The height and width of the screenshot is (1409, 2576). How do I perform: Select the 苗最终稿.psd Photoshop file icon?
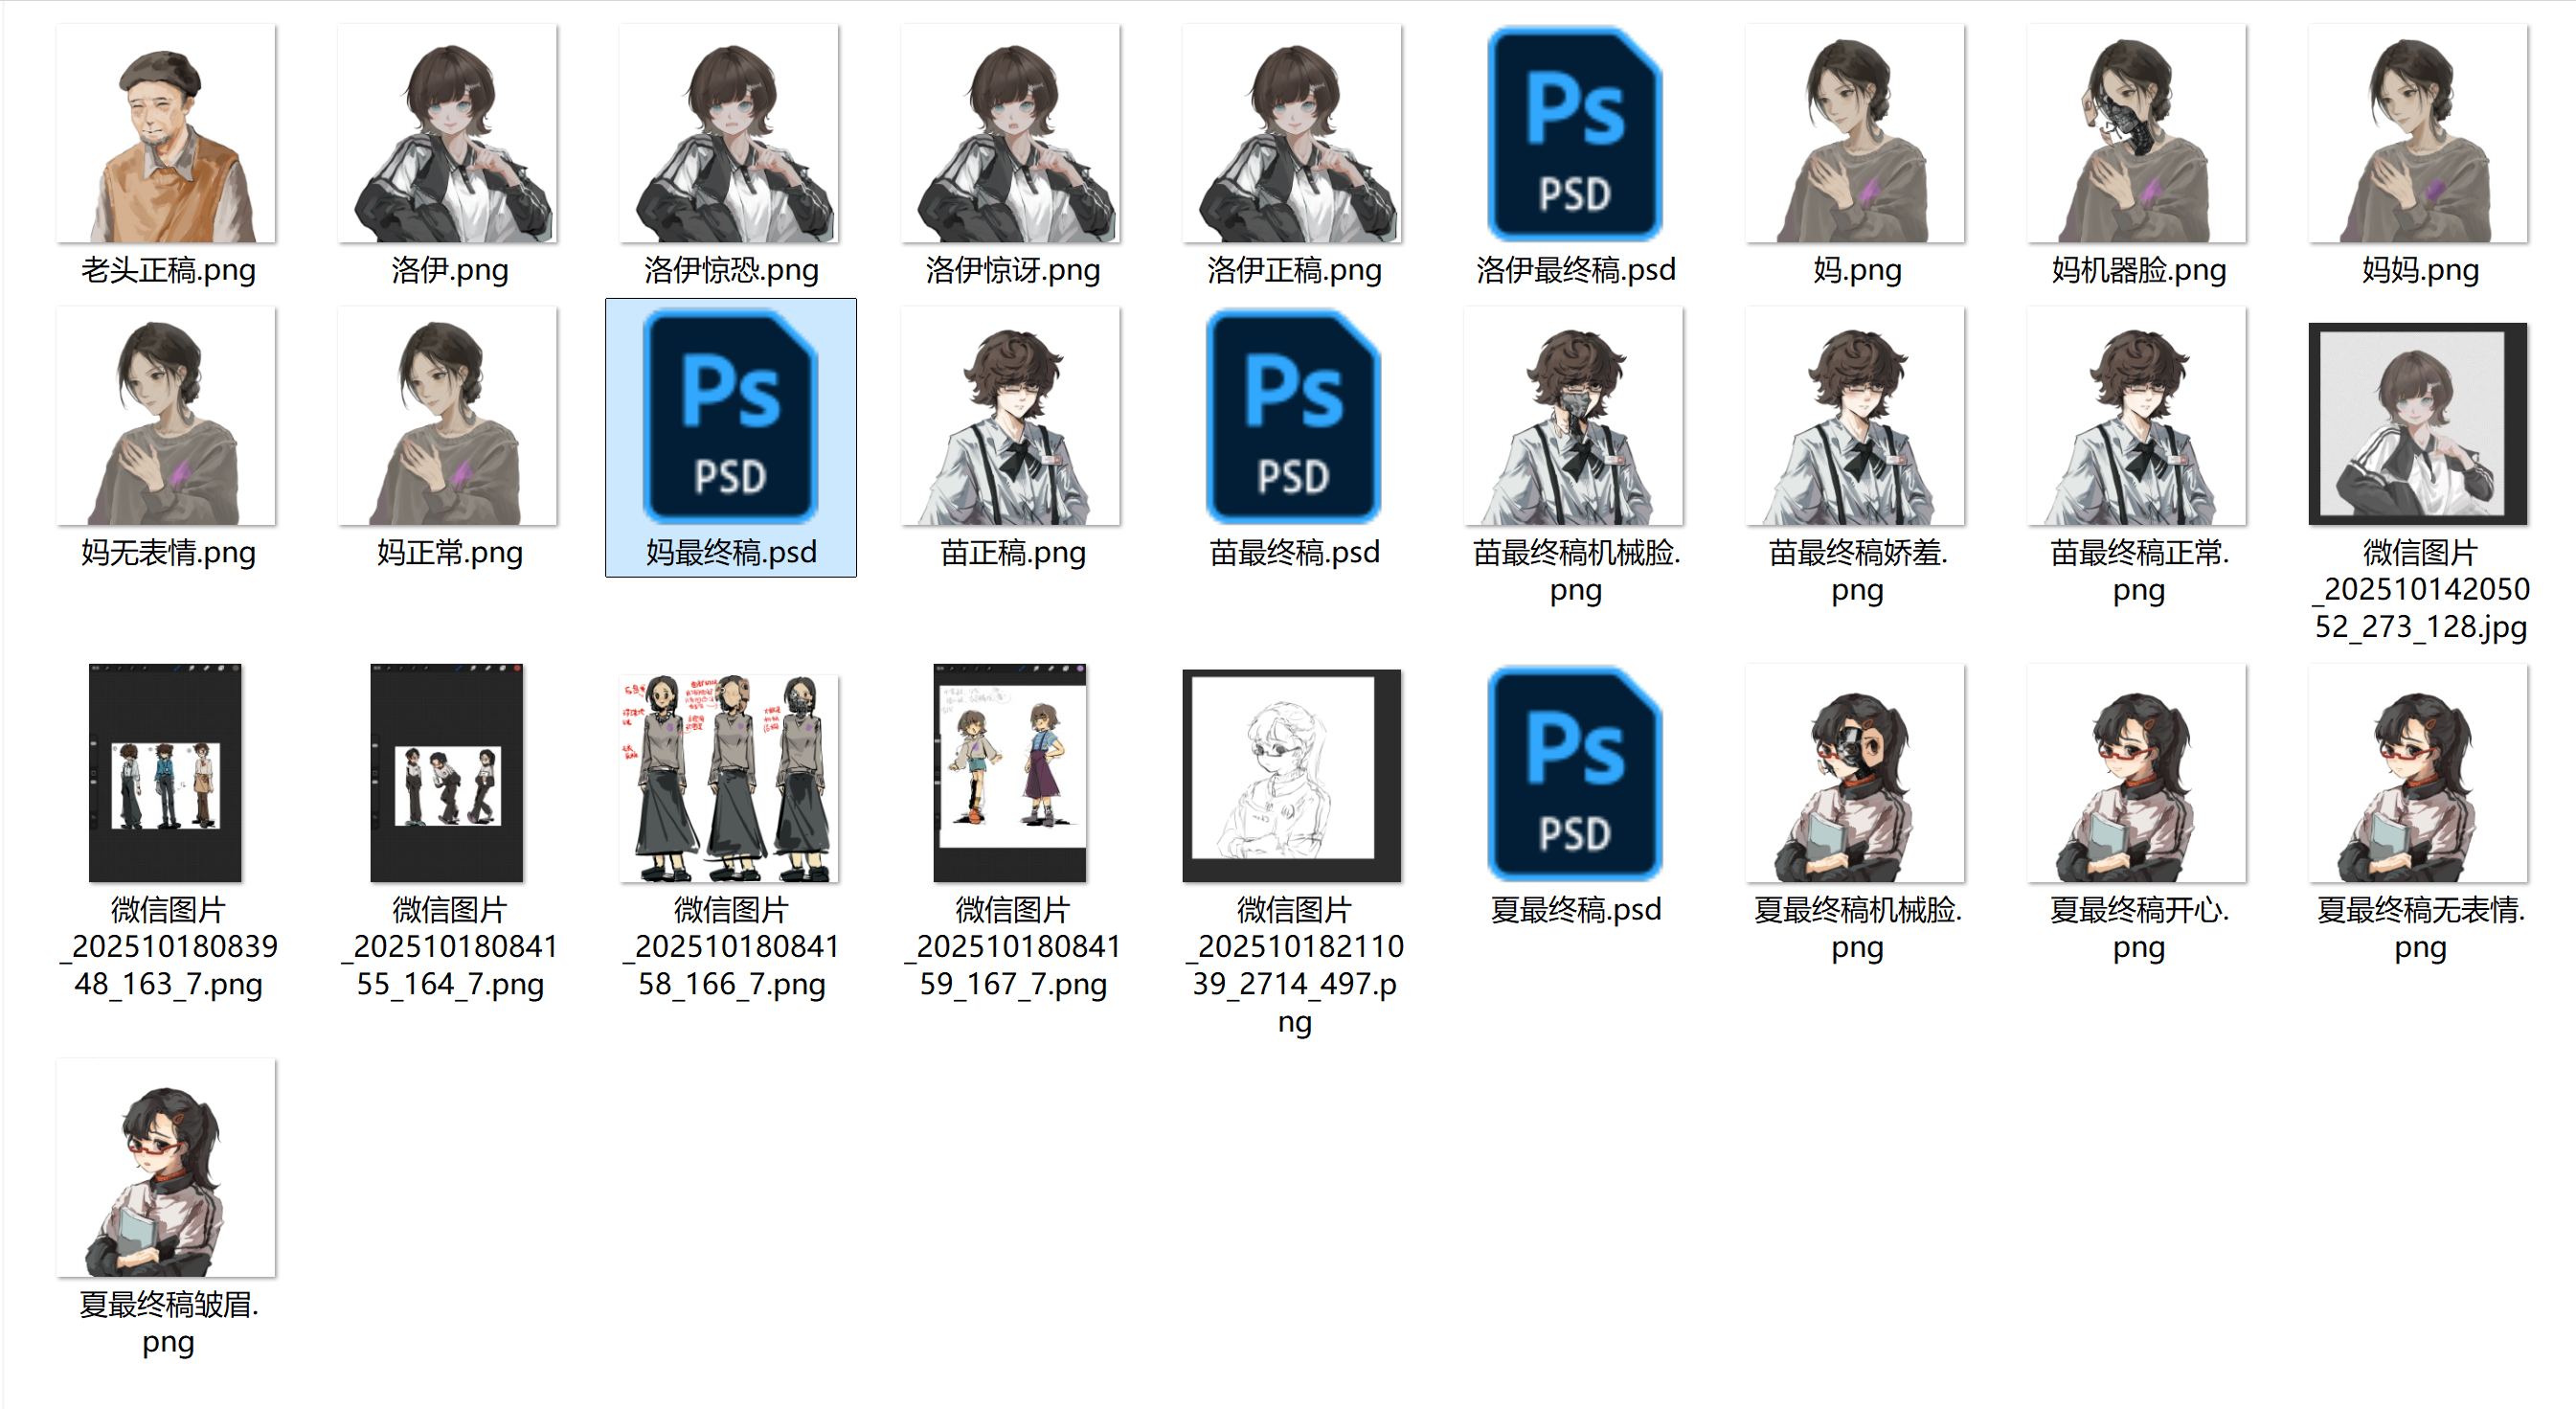click(x=1293, y=417)
